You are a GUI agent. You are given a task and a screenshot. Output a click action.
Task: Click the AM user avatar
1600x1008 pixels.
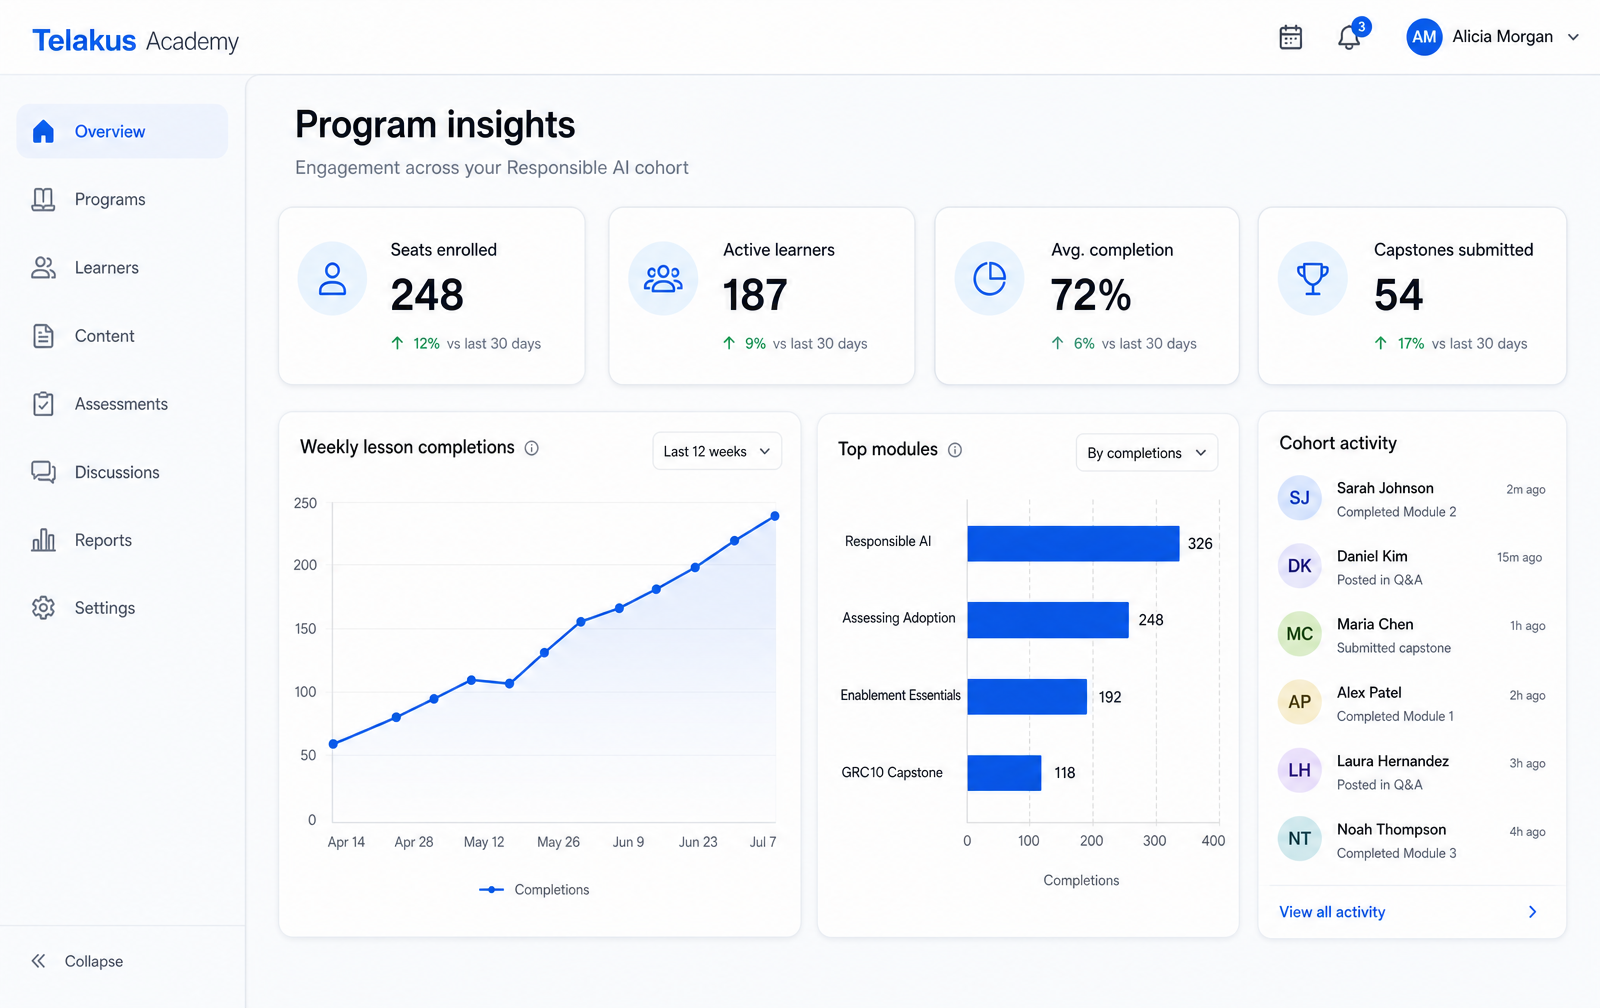(x=1424, y=37)
